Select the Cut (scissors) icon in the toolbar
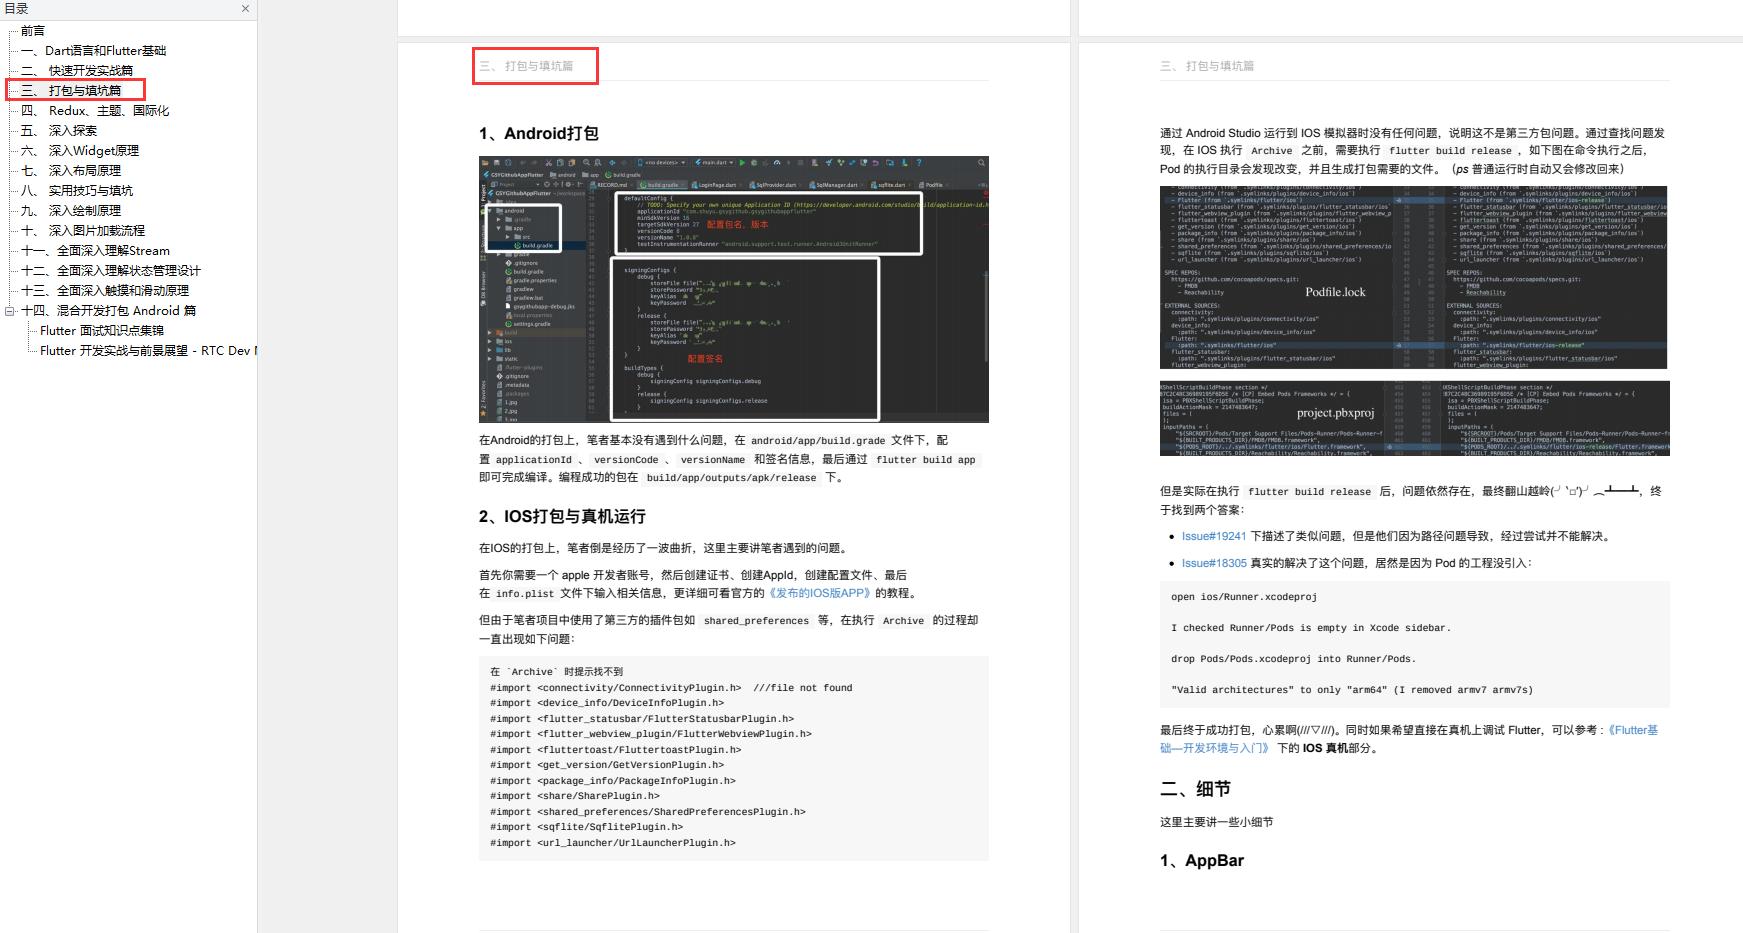The image size is (1743, 933). (x=550, y=162)
